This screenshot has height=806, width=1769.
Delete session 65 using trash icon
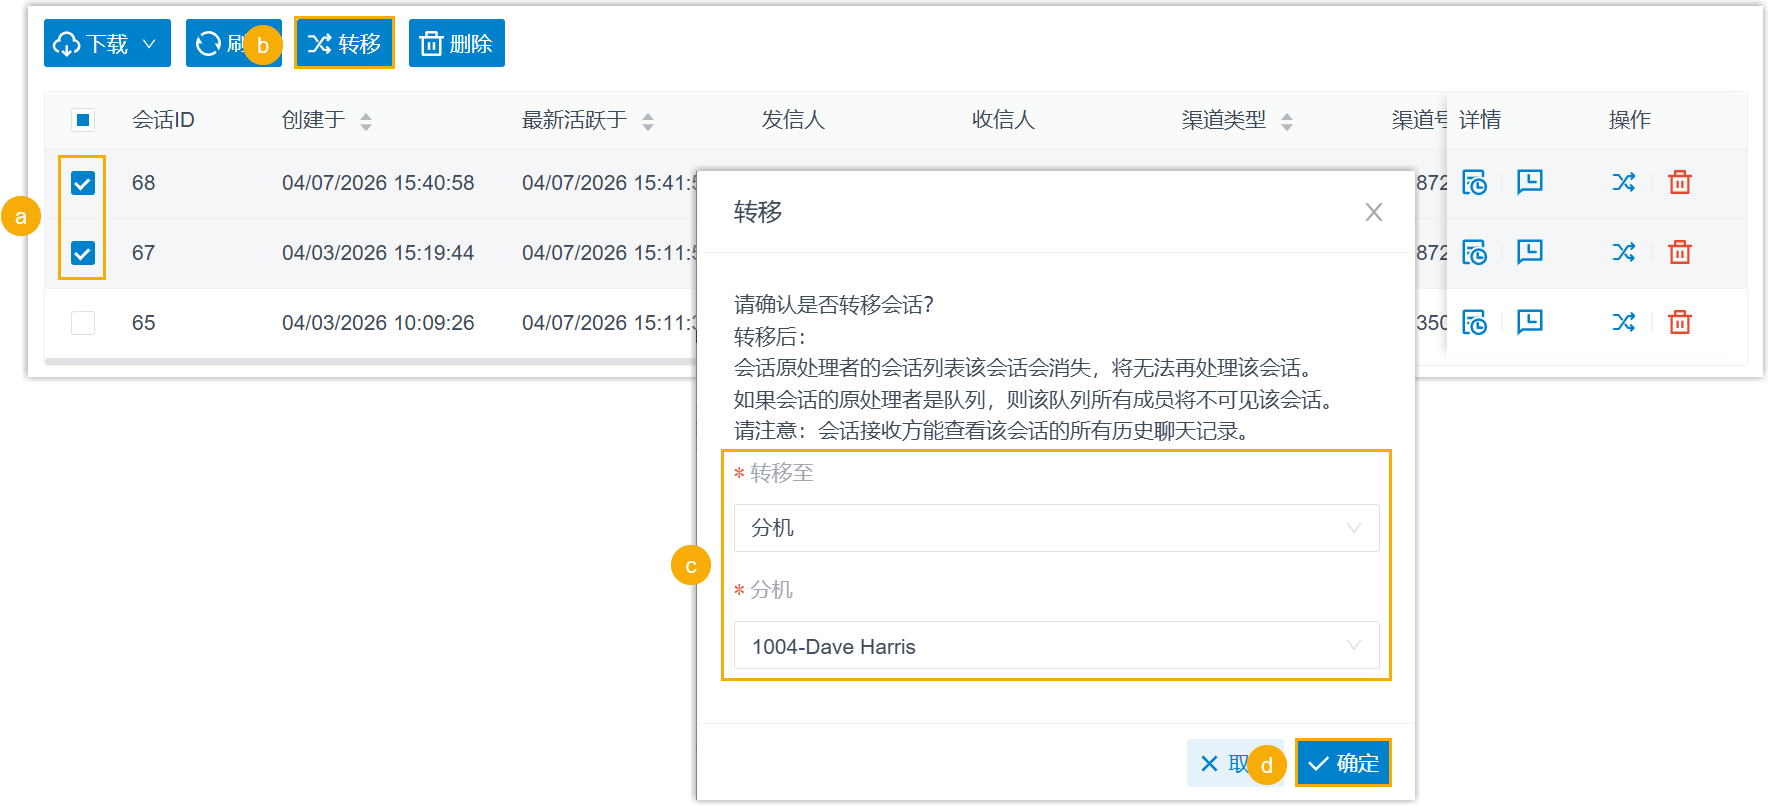pos(1679,322)
